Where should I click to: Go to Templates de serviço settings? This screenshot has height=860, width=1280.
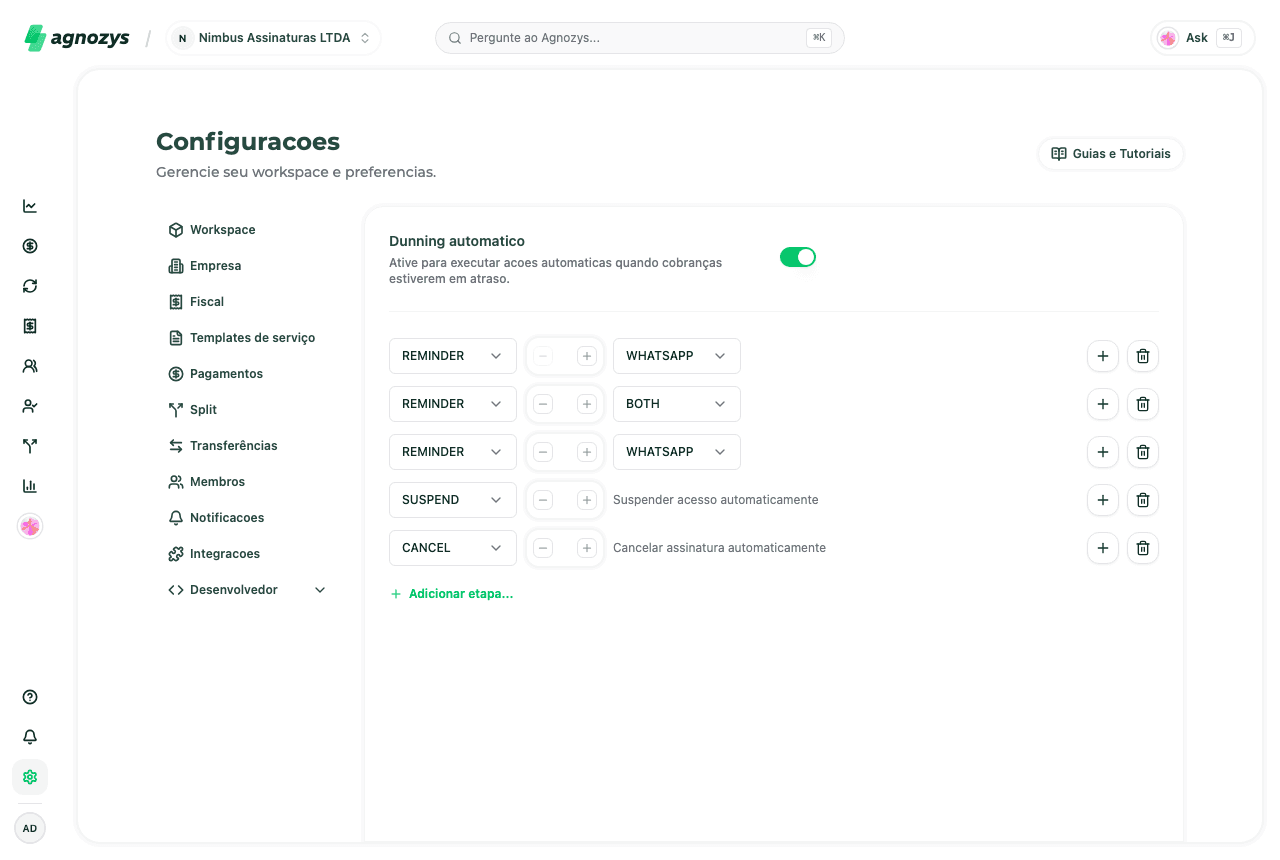(247, 338)
